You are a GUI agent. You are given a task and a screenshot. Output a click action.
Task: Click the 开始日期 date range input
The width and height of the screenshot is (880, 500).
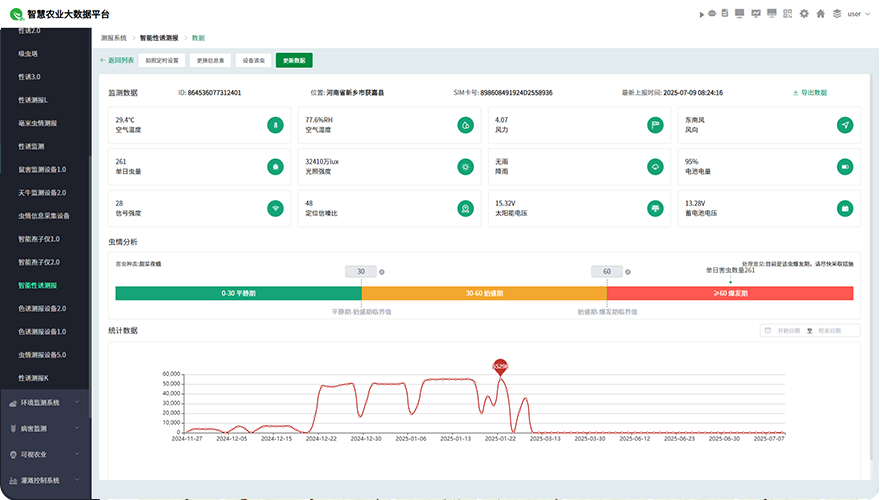coord(790,330)
